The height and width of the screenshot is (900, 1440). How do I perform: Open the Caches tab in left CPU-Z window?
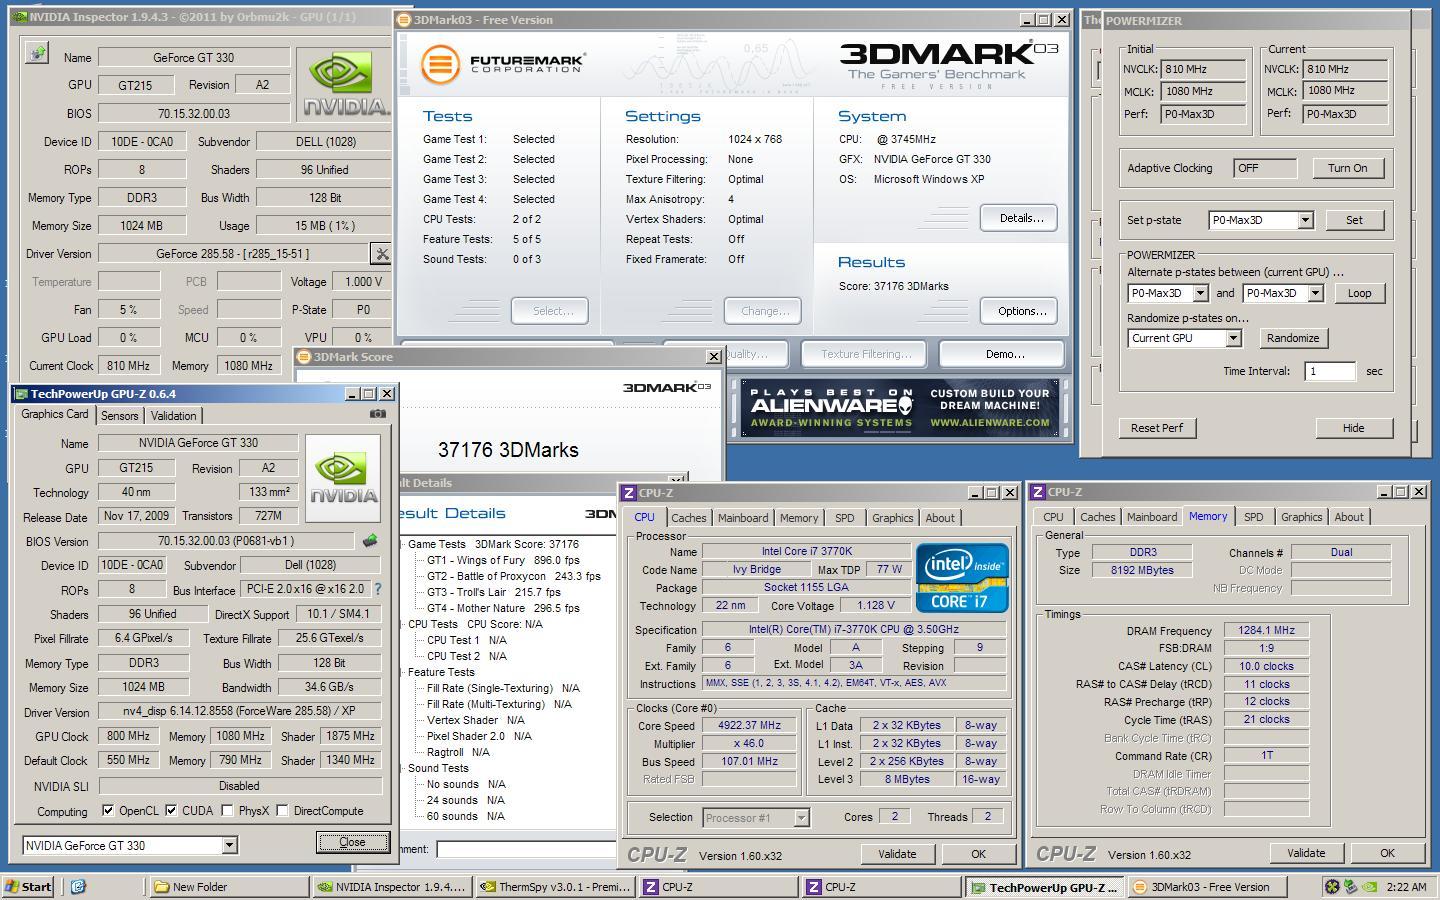click(x=688, y=518)
